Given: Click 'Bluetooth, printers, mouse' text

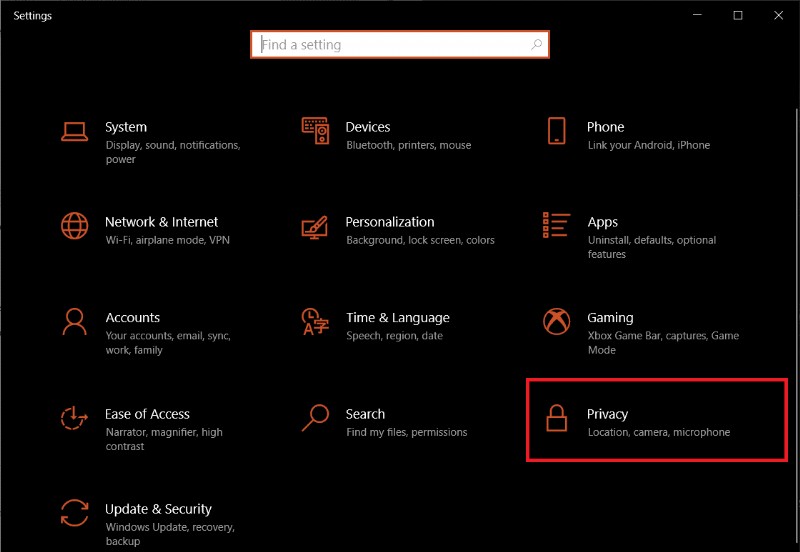Looking at the screenshot, I should coord(409,145).
